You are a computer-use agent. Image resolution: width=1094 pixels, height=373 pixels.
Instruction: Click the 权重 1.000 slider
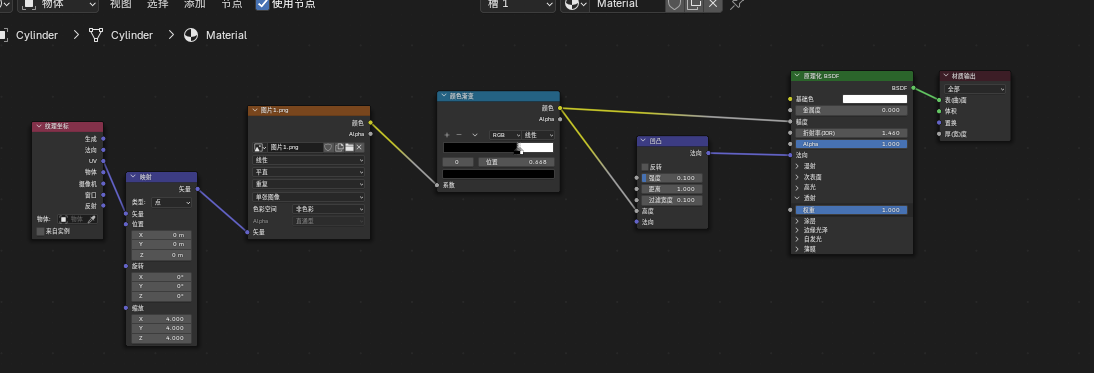click(852, 210)
